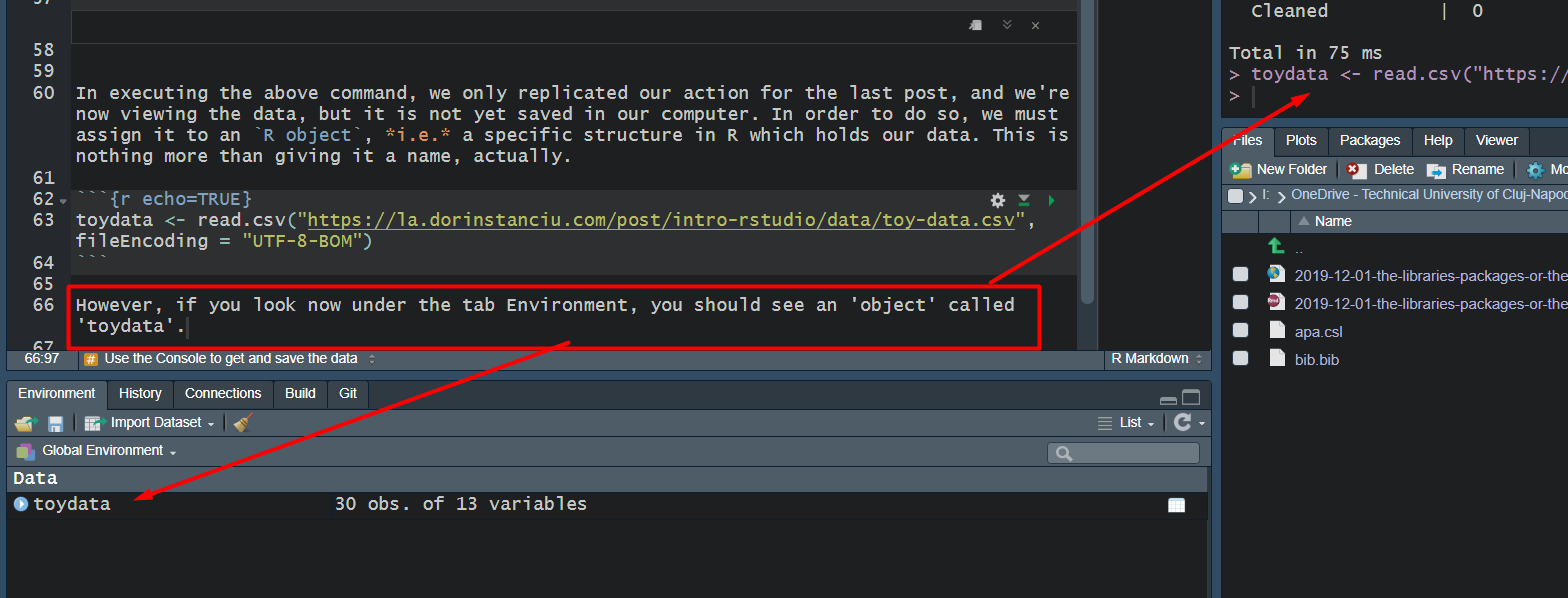Open the Global Environment dropdown
This screenshot has height=598, width=1568.
[x=96, y=451]
